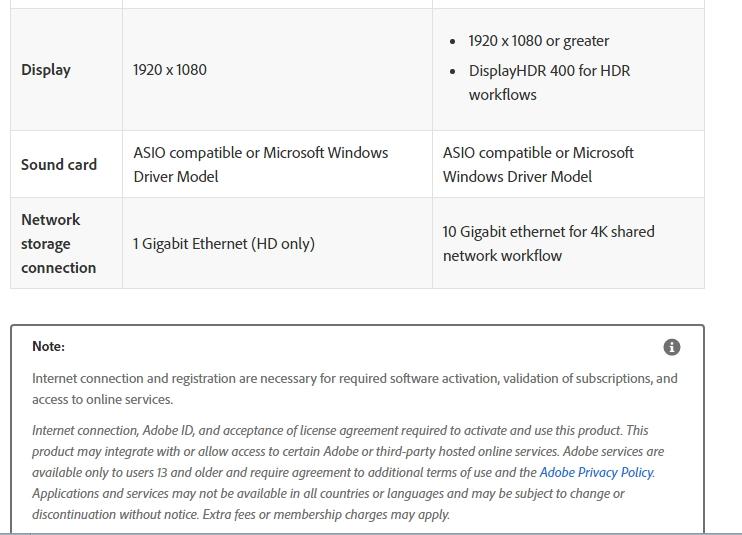The image size is (742, 535).
Task: Click 'DisplayHDR 400 for HDR workflows' text
Action: [549, 83]
